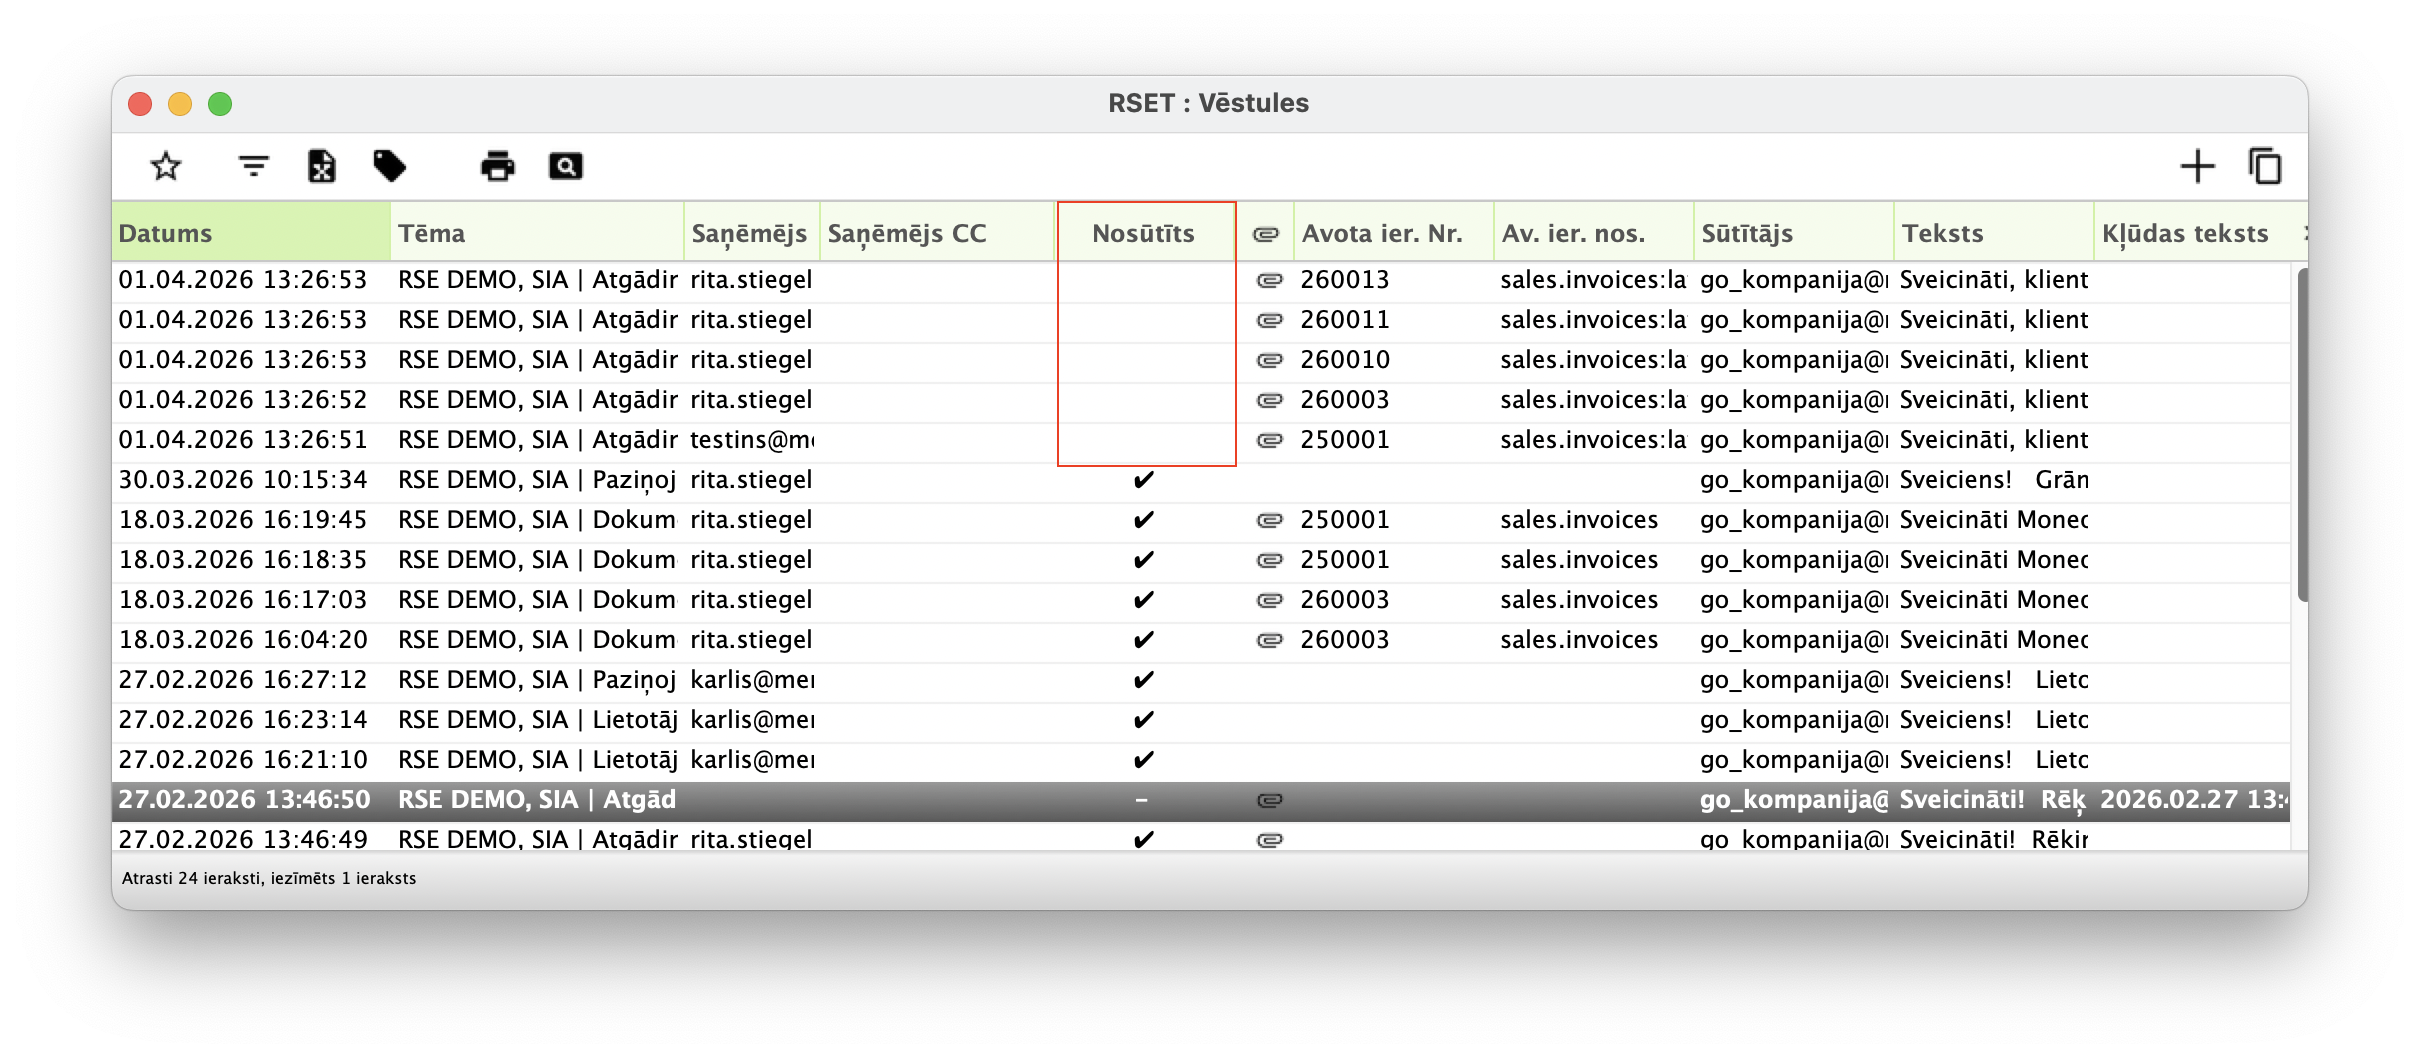Click the Tēma column header
2420x1058 pixels.
pyautogui.click(x=536, y=234)
